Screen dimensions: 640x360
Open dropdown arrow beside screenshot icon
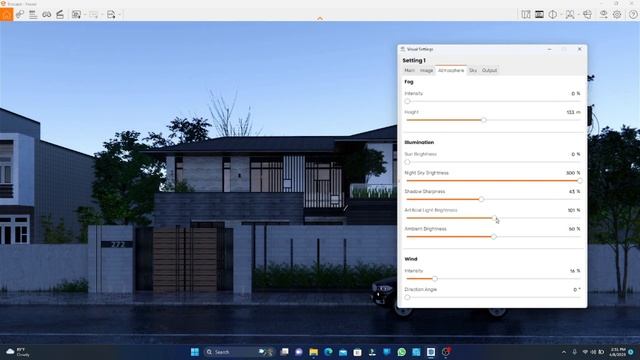click(x=84, y=15)
